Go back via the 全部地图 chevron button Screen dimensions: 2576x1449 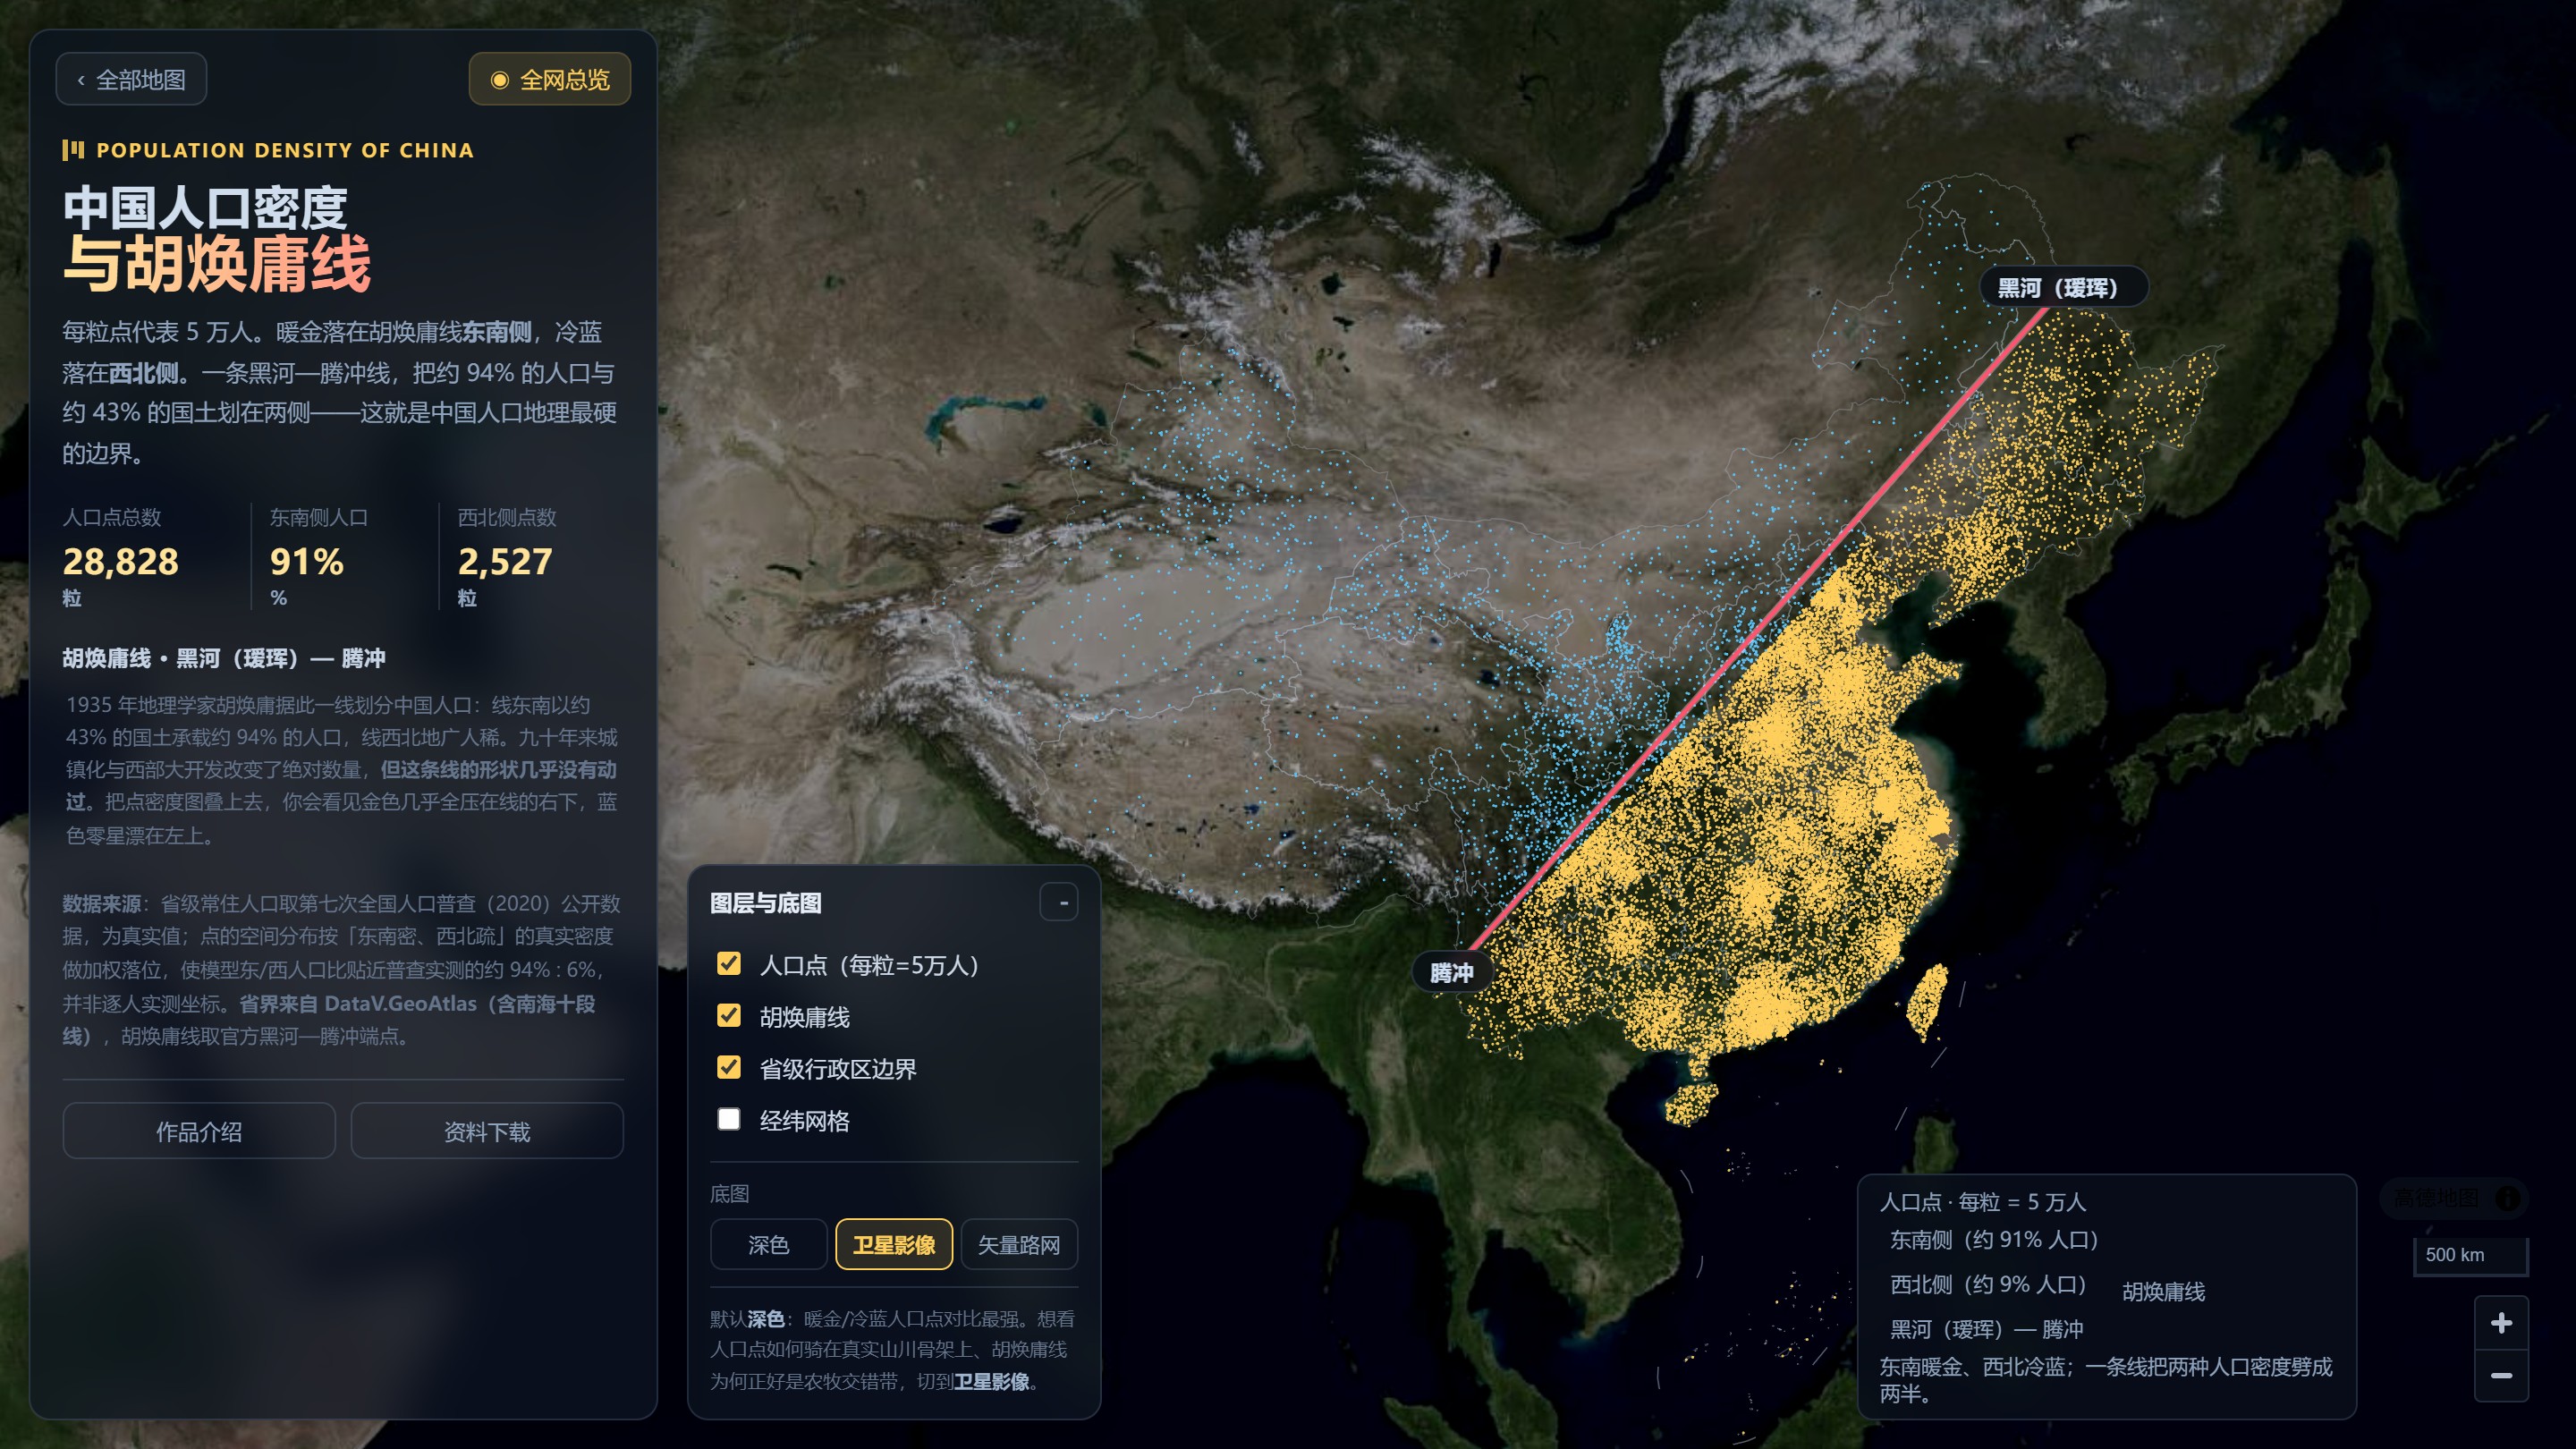pos(131,79)
